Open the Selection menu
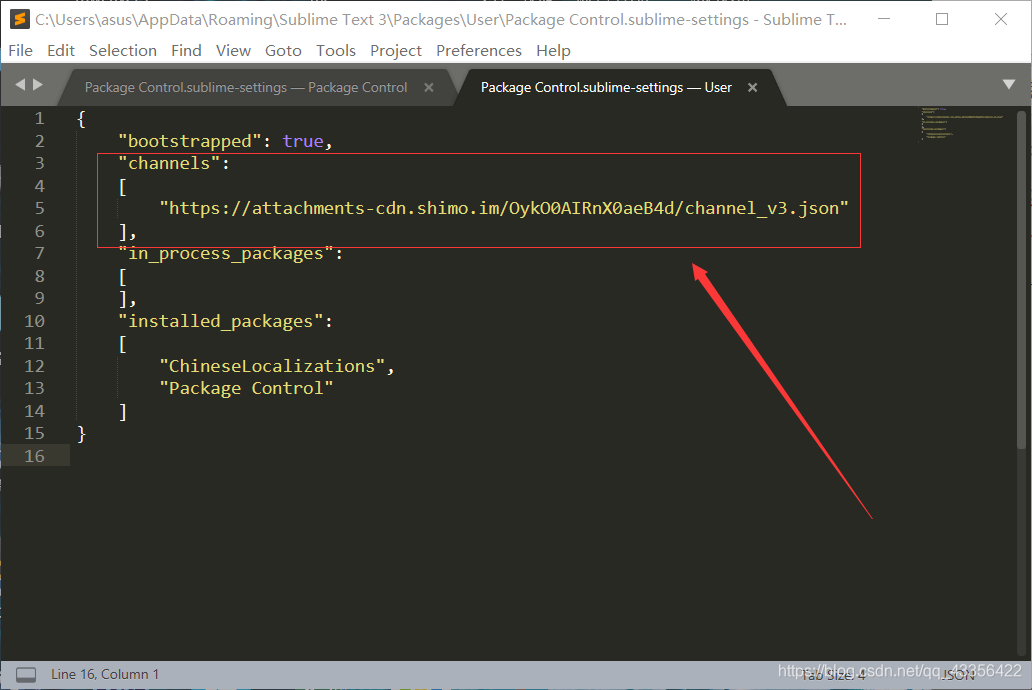Image resolution: width=1032 pixels, height=690 pixels. 123,51
